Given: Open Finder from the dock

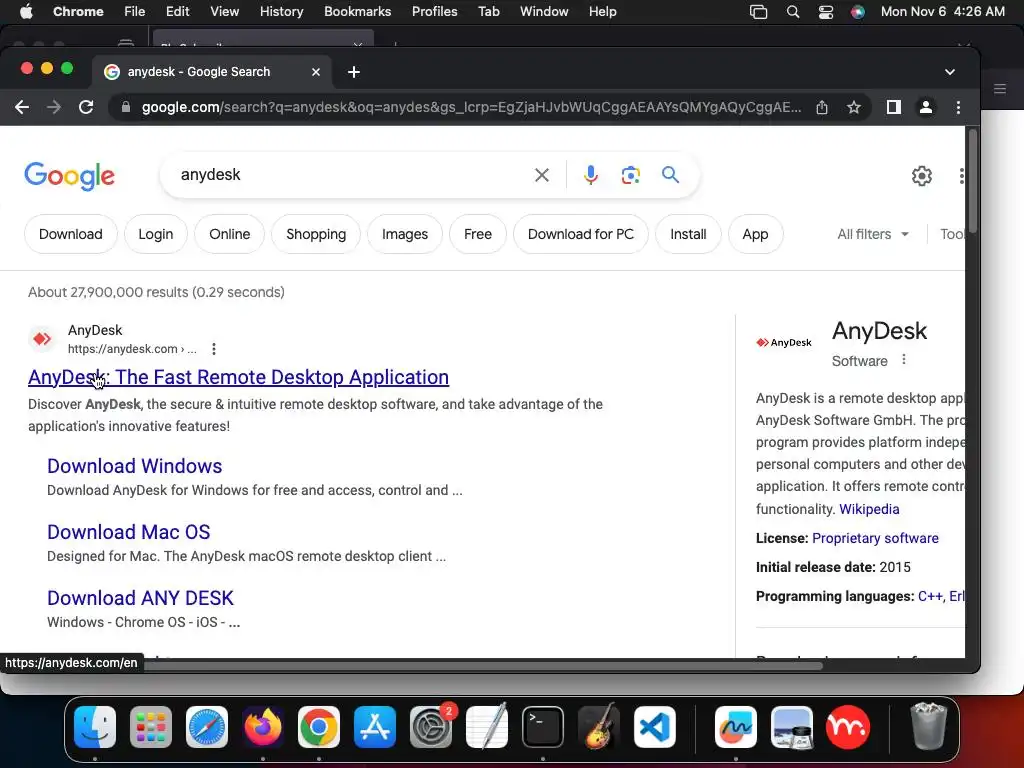Looking at the screenshot, I should (95, 727).
